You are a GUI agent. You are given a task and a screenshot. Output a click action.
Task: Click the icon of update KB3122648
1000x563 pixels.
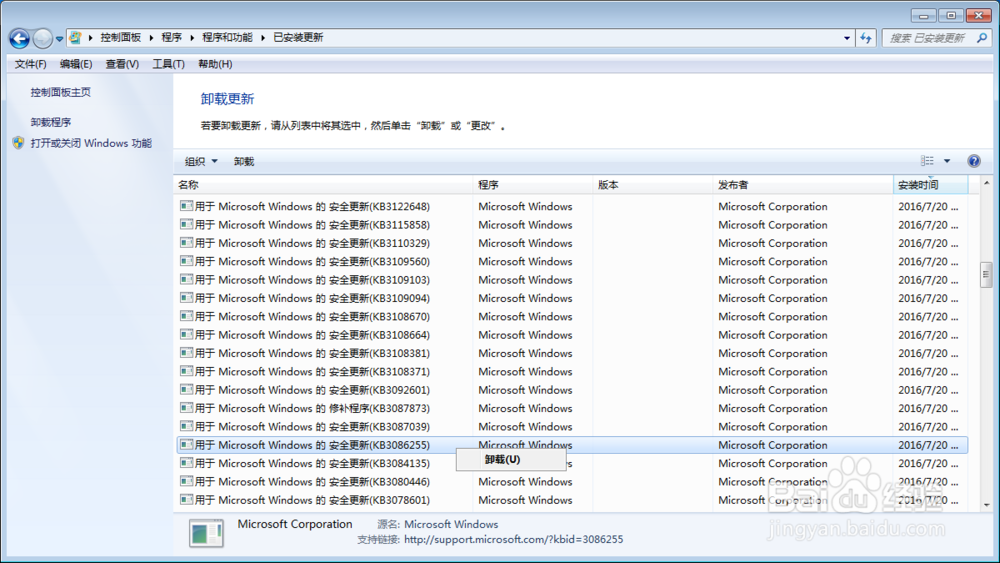186,206
